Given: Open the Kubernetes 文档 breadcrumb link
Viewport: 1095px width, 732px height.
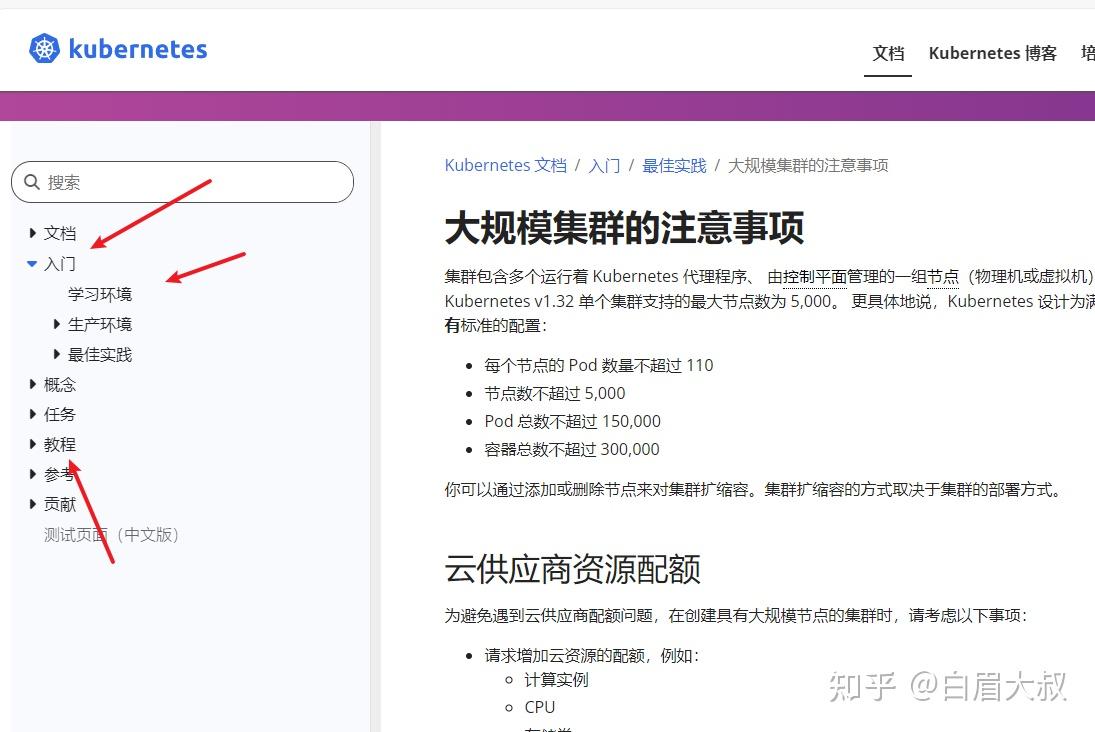Looking at the screenshot, I should [506, 165].
